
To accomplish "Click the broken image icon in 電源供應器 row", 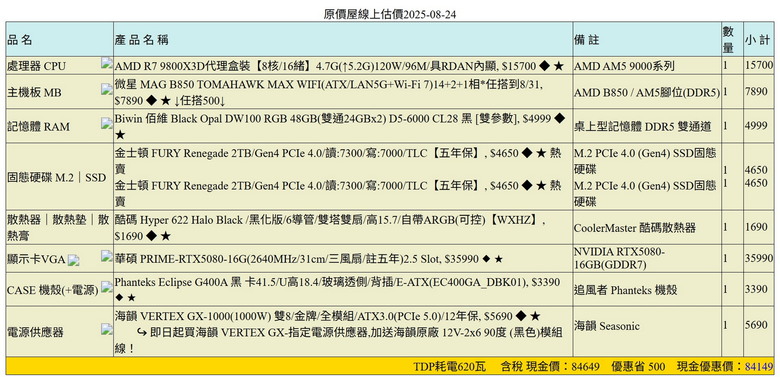I will point(107,329).
